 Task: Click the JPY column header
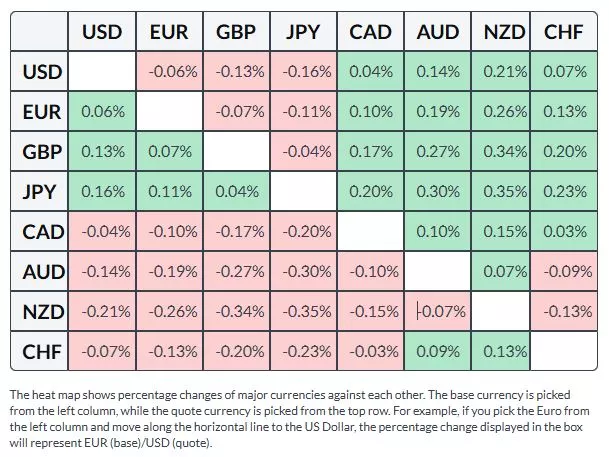(x=303, y=32)
